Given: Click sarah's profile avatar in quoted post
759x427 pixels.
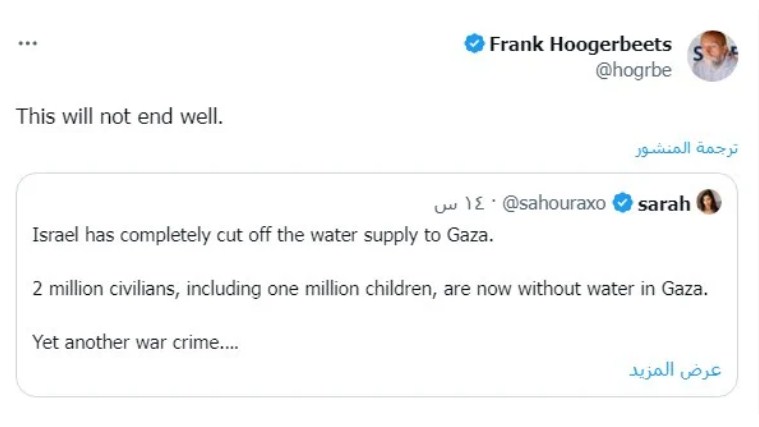Looking at the screenshot, I should point(709,203).
